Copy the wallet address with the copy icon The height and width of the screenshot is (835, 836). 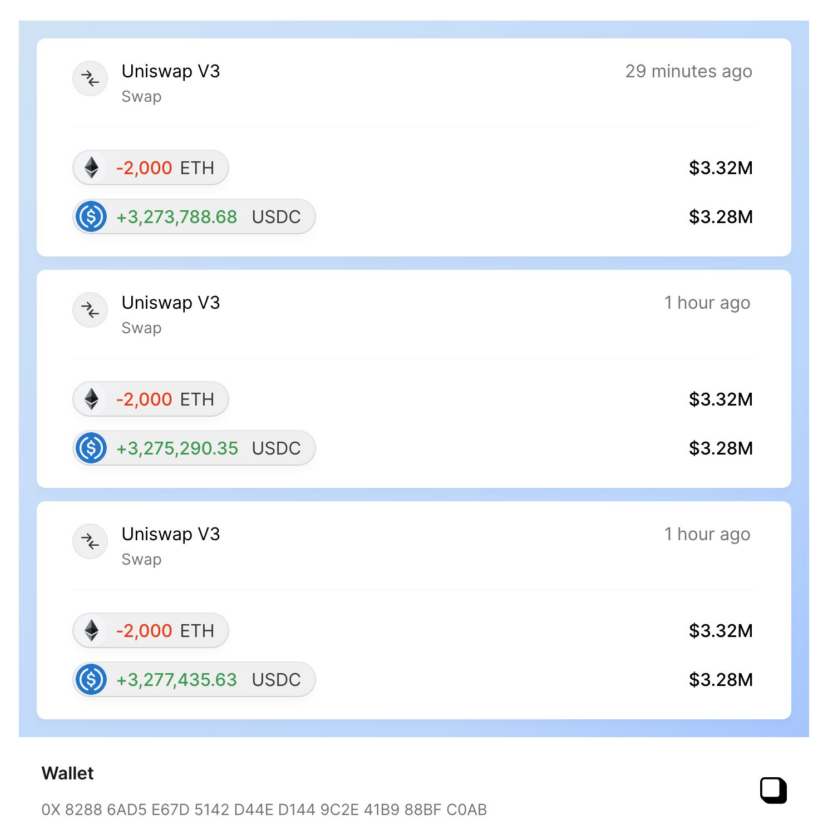(x=774, y=790)
